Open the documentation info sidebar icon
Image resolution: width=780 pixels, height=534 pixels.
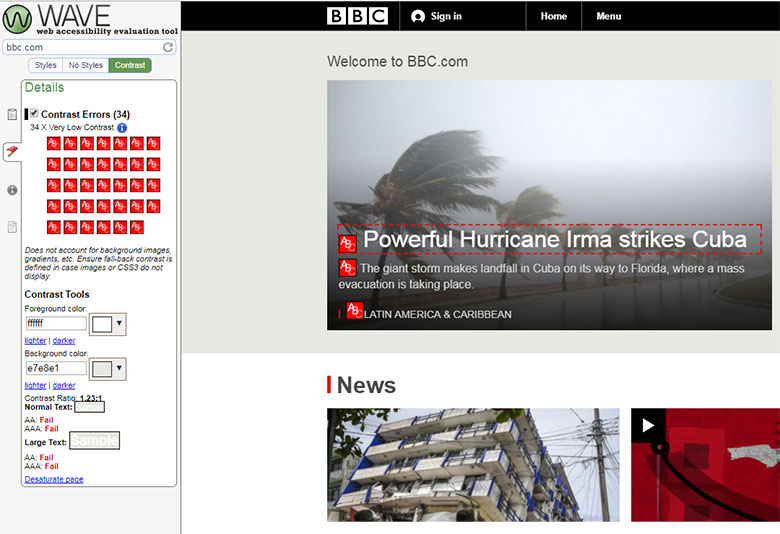tap(12, 190)
